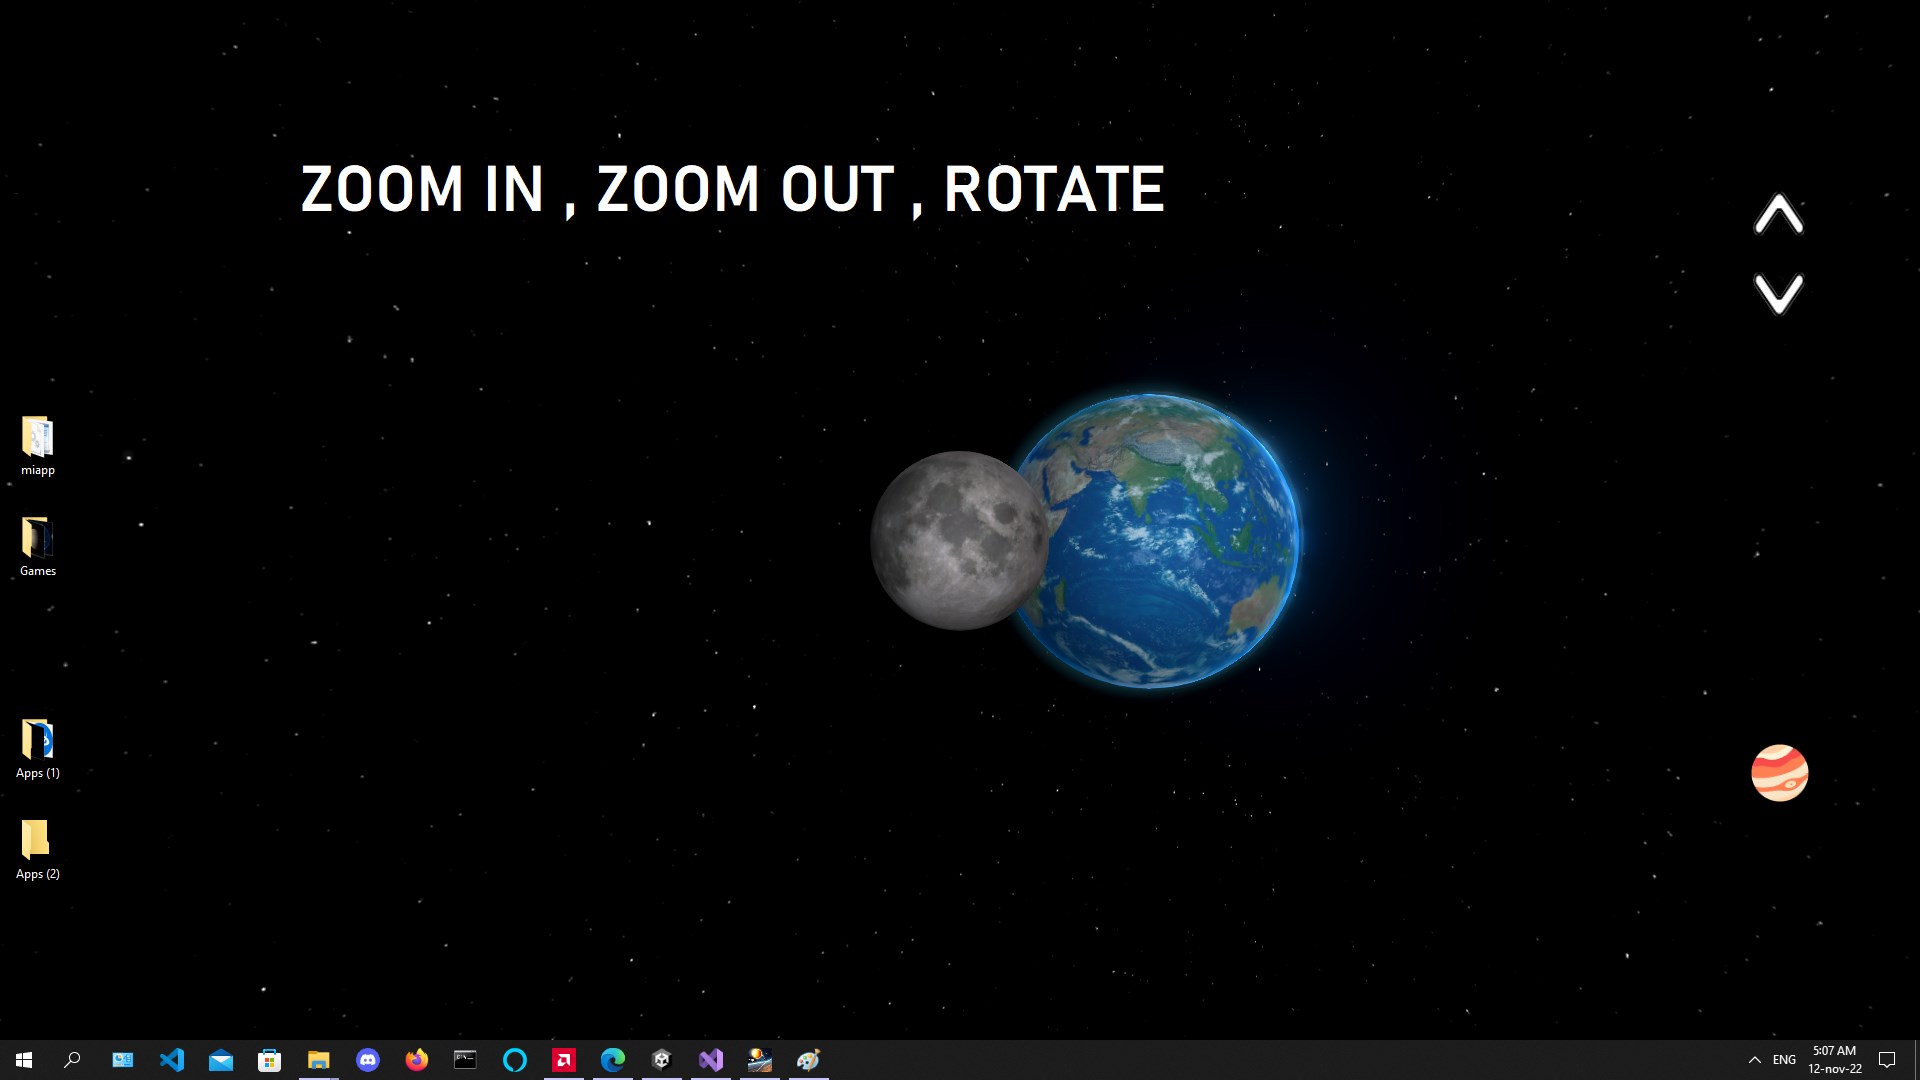Open the Windows Start menu
Screen dimensions: 1920x1080
point(22,1059)
